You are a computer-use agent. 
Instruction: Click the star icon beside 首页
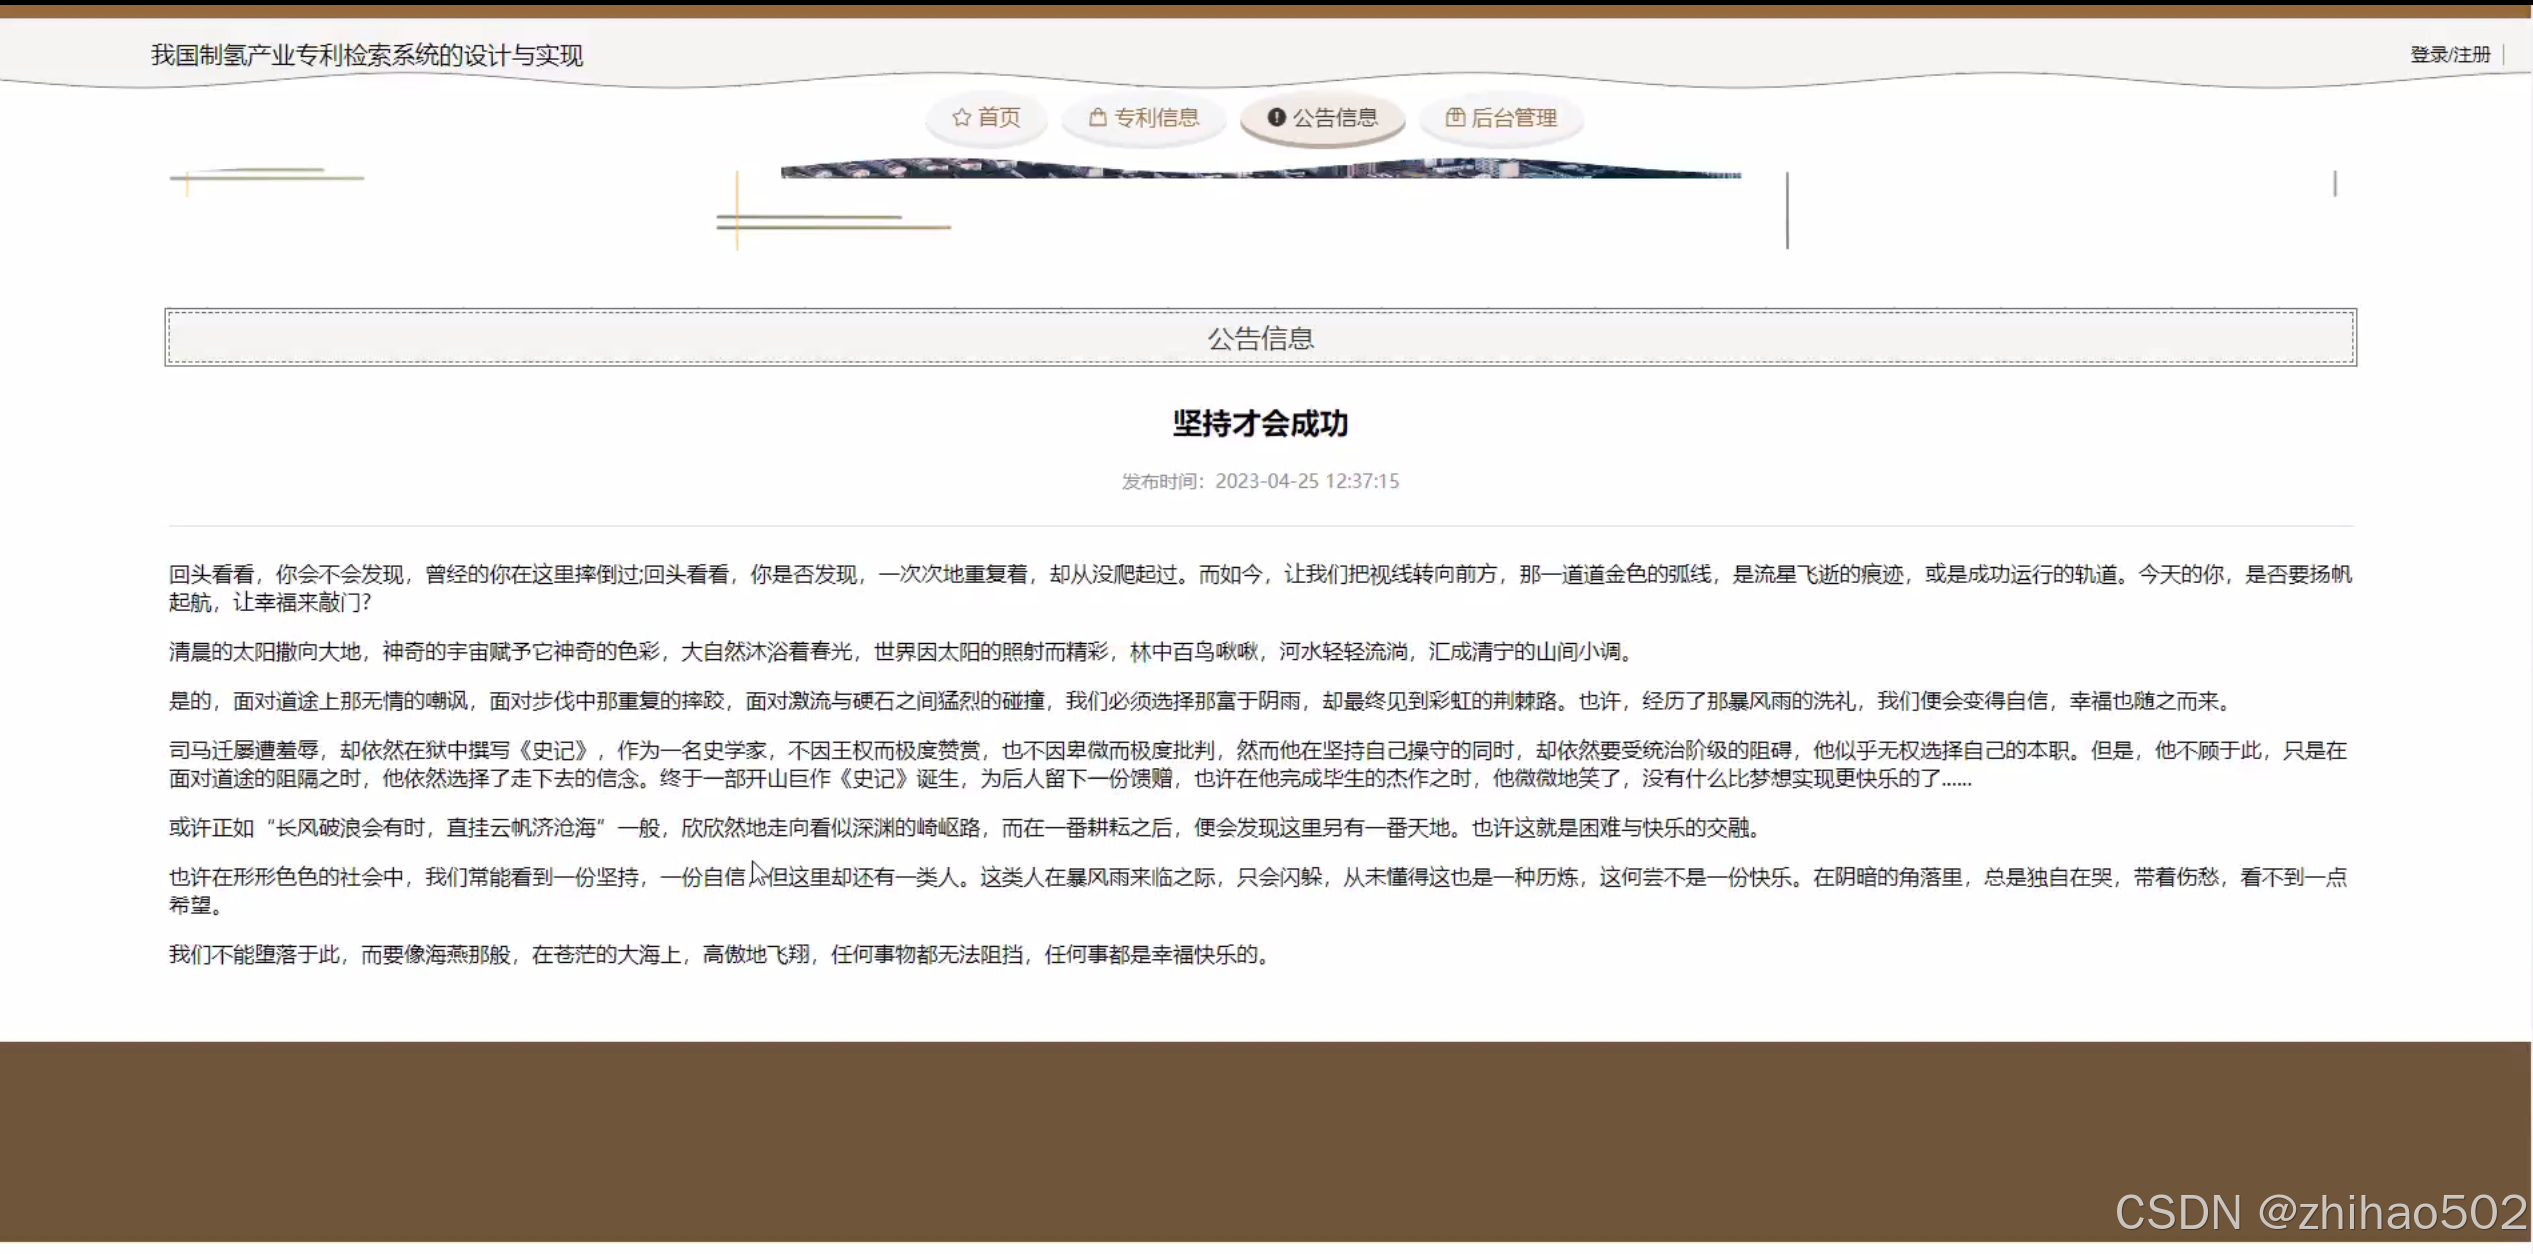click(961, 118)
